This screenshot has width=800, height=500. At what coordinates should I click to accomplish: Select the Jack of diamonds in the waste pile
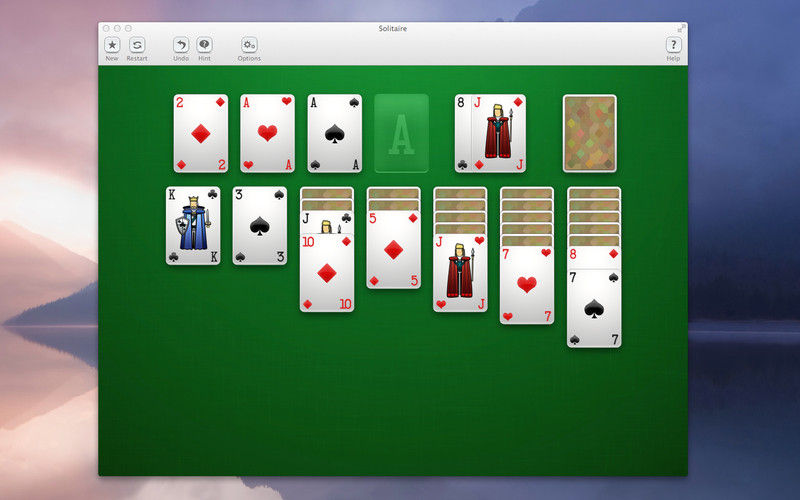[x=498, y=133]
